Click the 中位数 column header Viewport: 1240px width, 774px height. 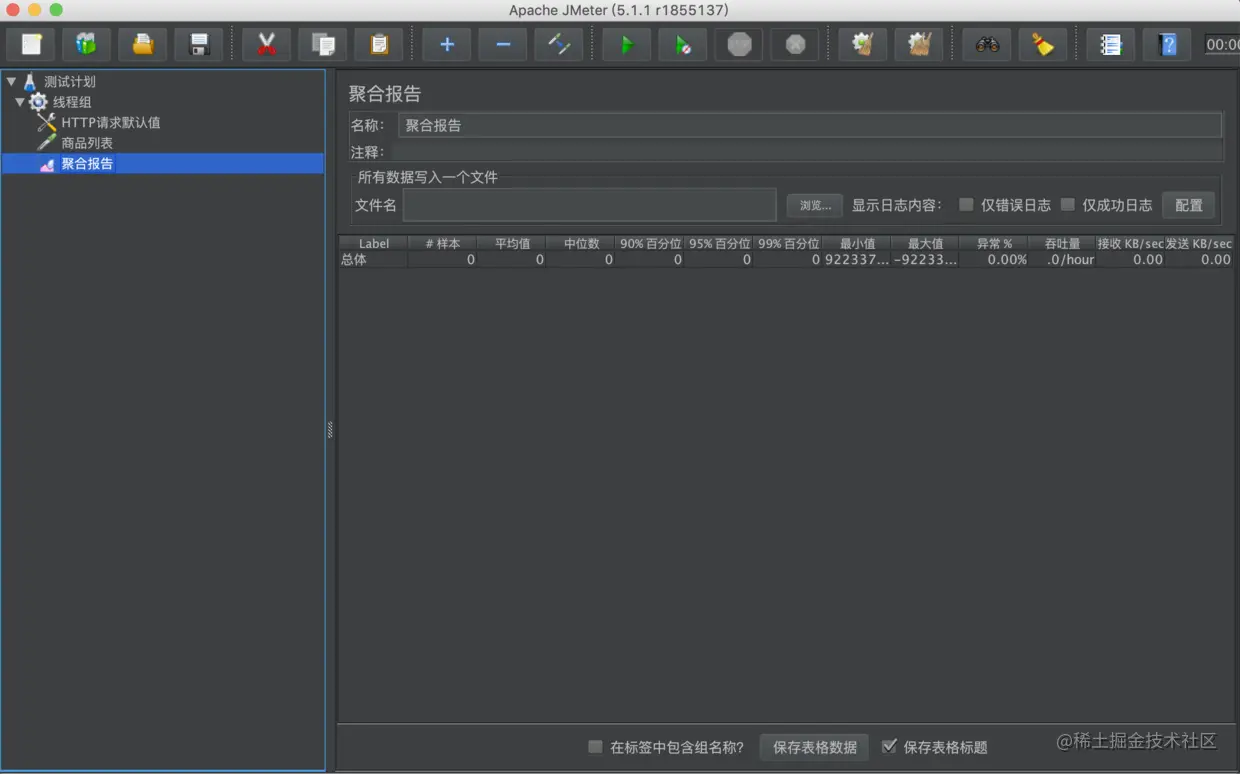click(581, 243)
